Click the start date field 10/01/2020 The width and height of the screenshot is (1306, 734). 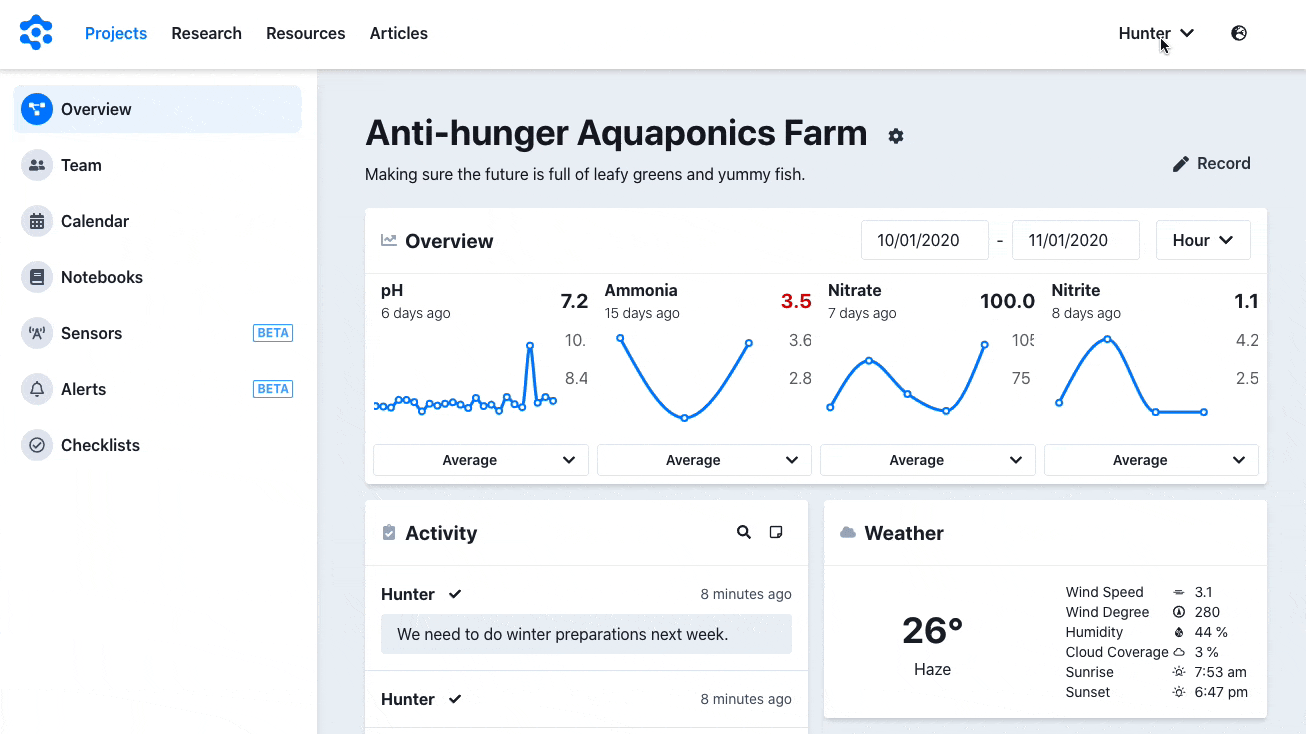pyautogui.click(x=924, y=240)
